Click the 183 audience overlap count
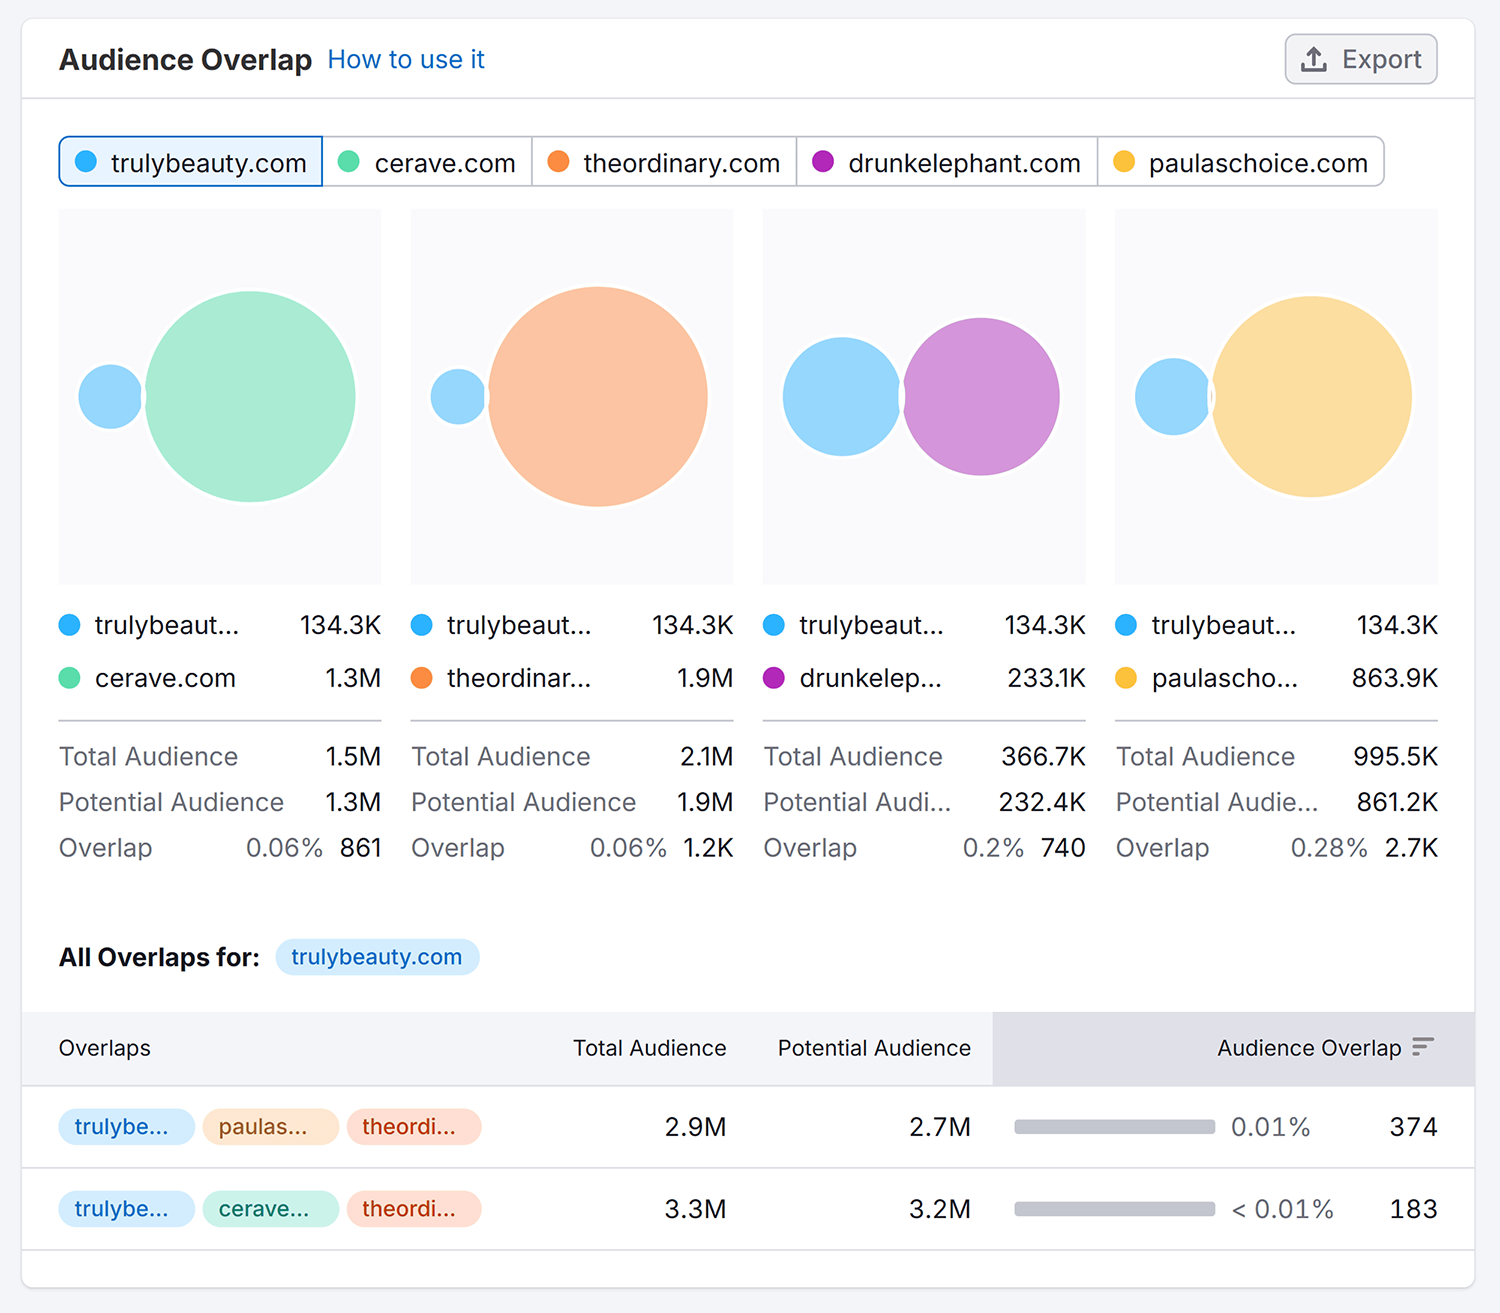 (x=1413, y=1209)
